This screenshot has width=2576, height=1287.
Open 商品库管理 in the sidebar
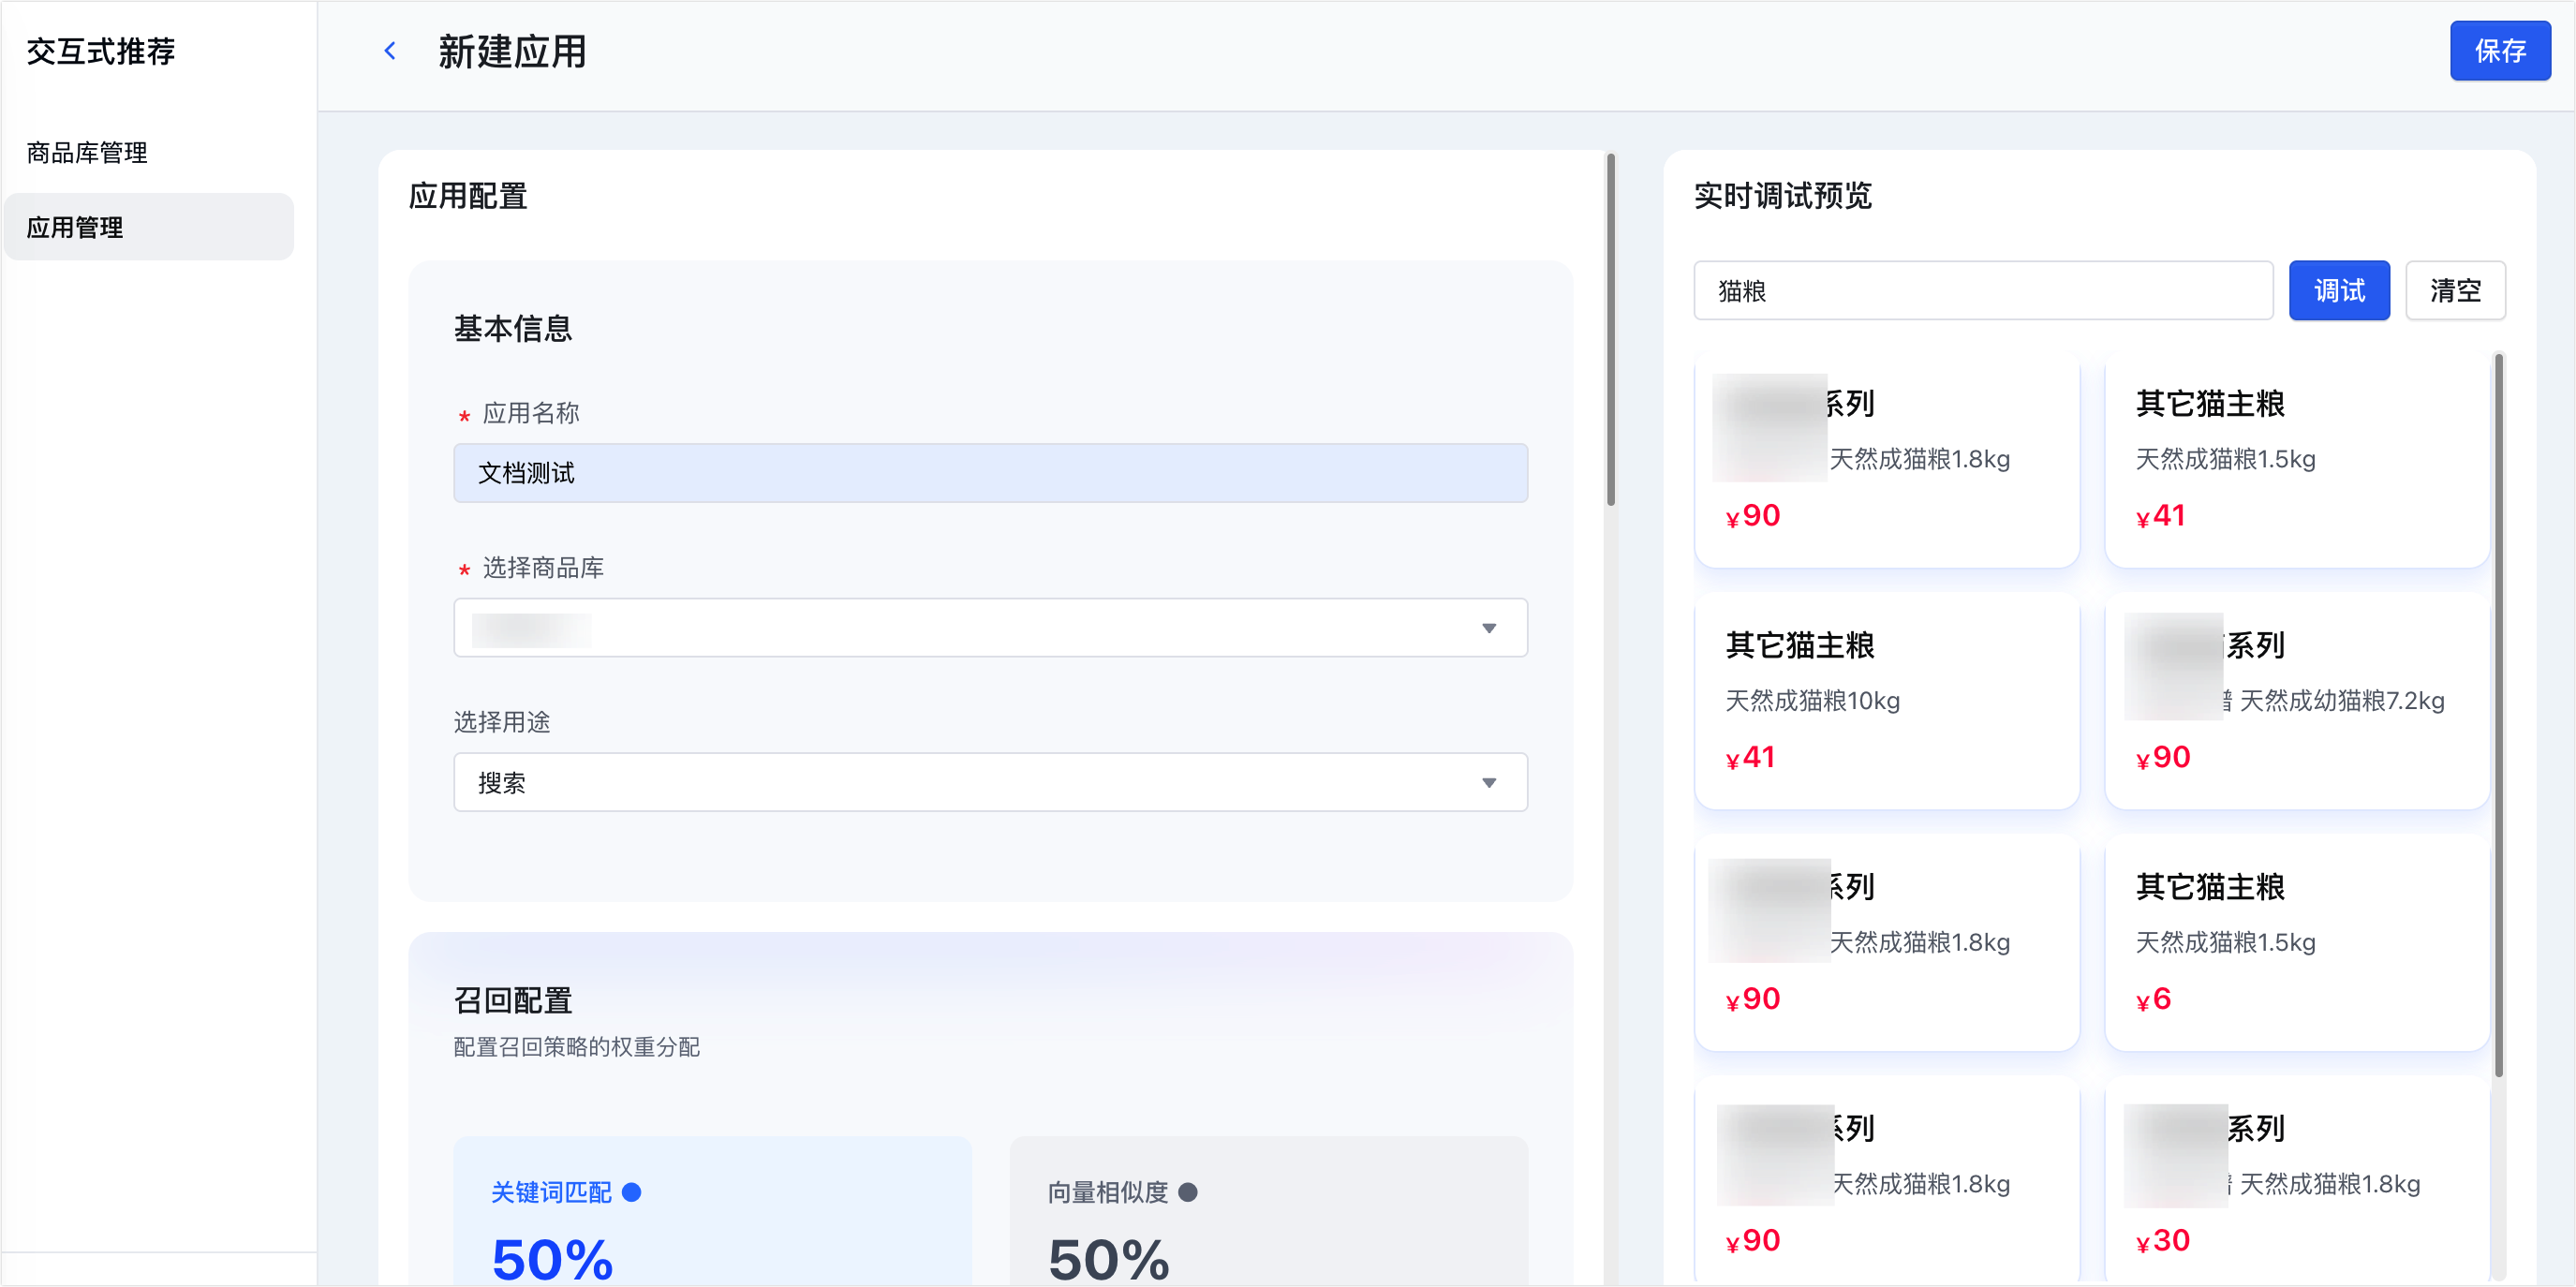(87, 152)
